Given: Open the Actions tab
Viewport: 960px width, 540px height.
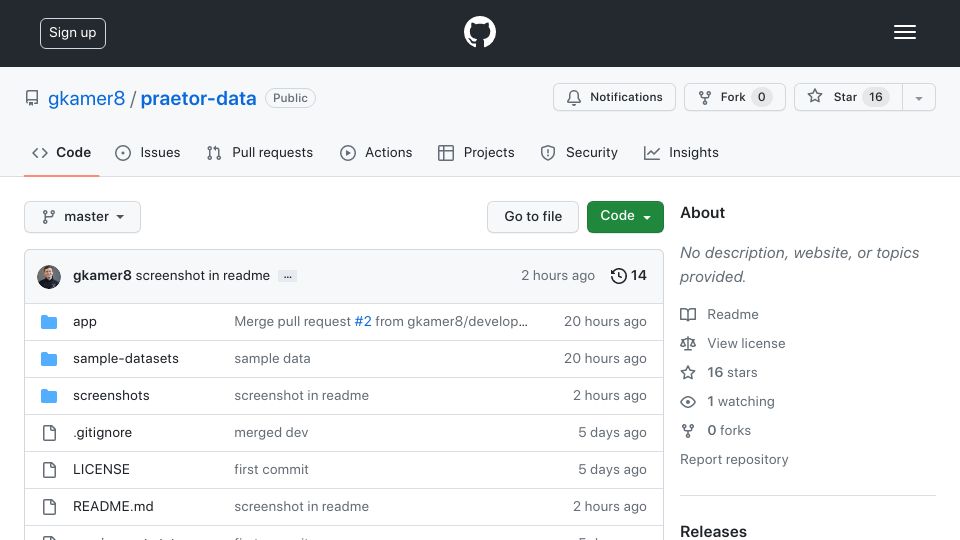Looking at the screenshot, I should click(376, 152).
